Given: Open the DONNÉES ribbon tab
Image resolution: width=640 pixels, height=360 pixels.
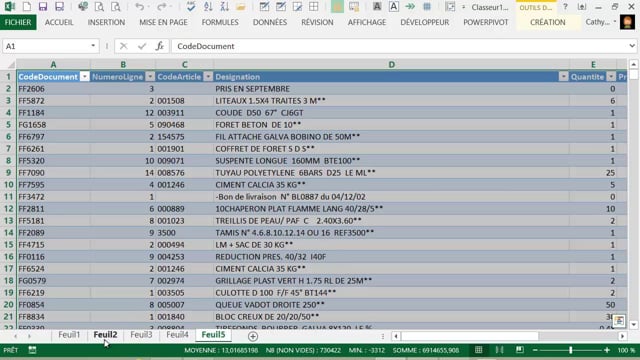Looking at the screenshot, I should [x=270, y=22].
